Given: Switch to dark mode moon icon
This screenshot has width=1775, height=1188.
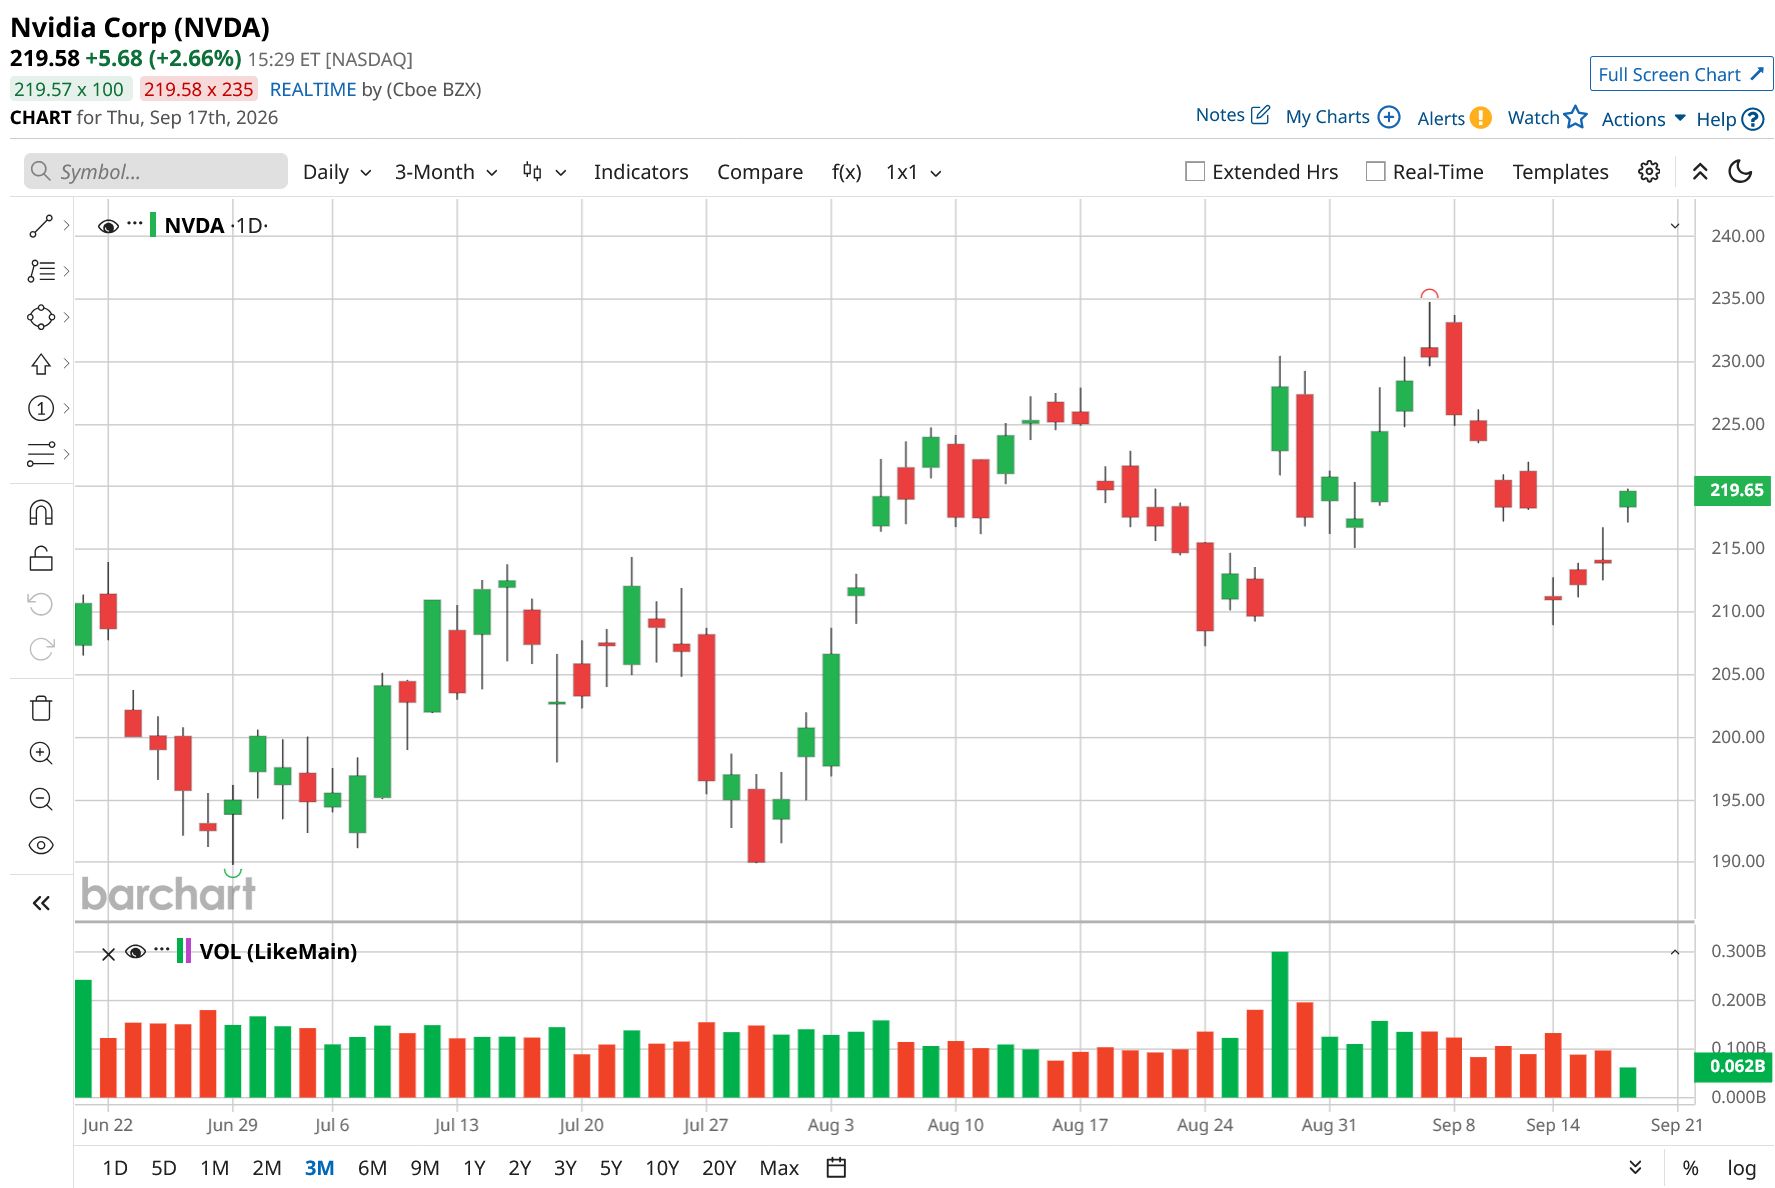Looking at the screenshot, I should click(x=1741, y=172).
